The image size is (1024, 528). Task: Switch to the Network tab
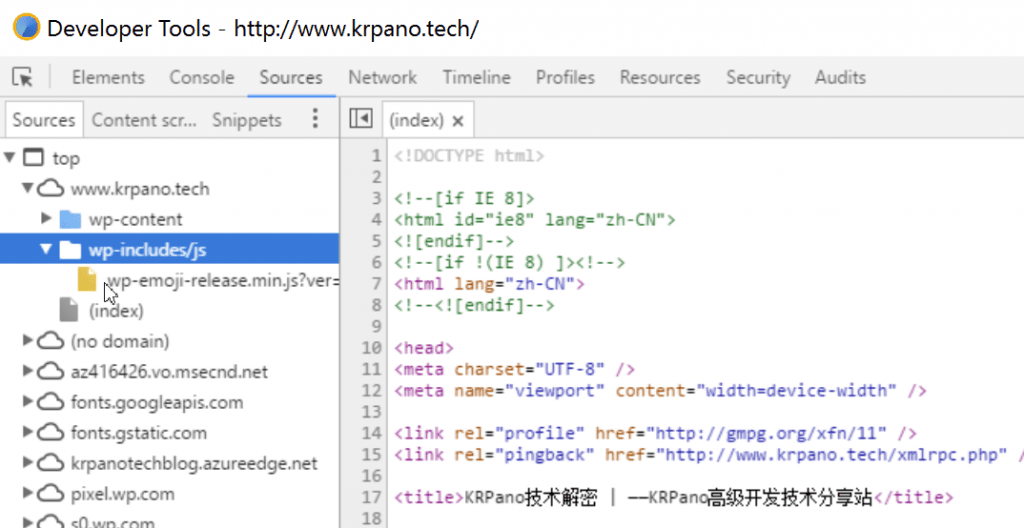pyautogui.click(x=382, y=78)
